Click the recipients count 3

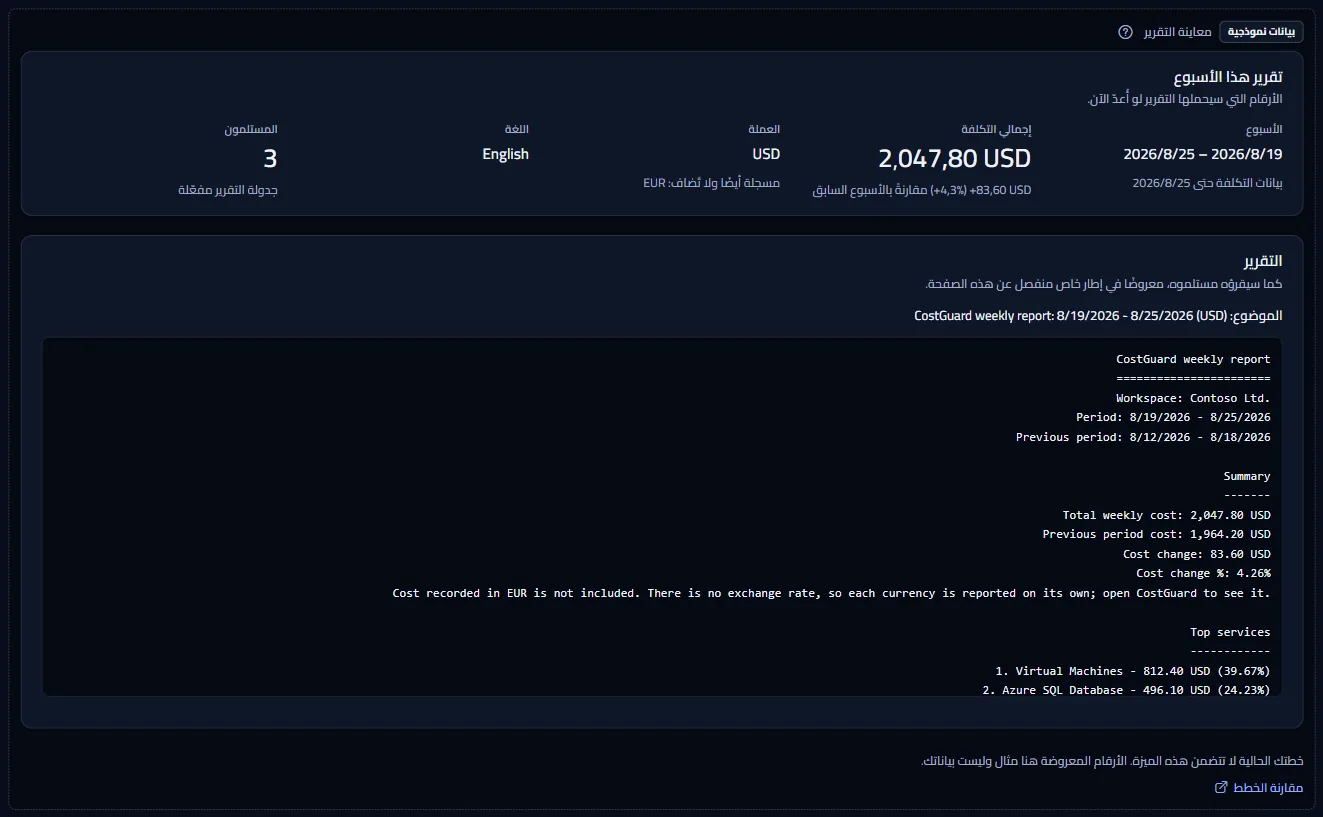270,158
